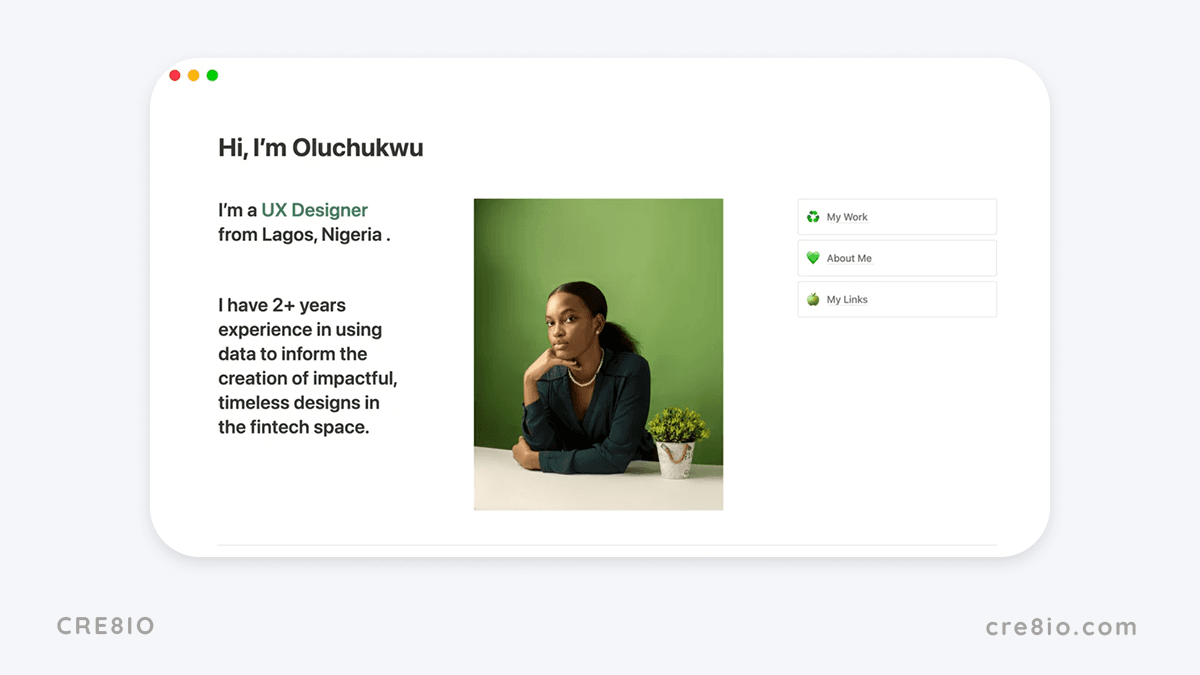This screenshot has width=1200, height=675.
Task: Click the recycle icon beside My Work
Action: coord(813,216)
